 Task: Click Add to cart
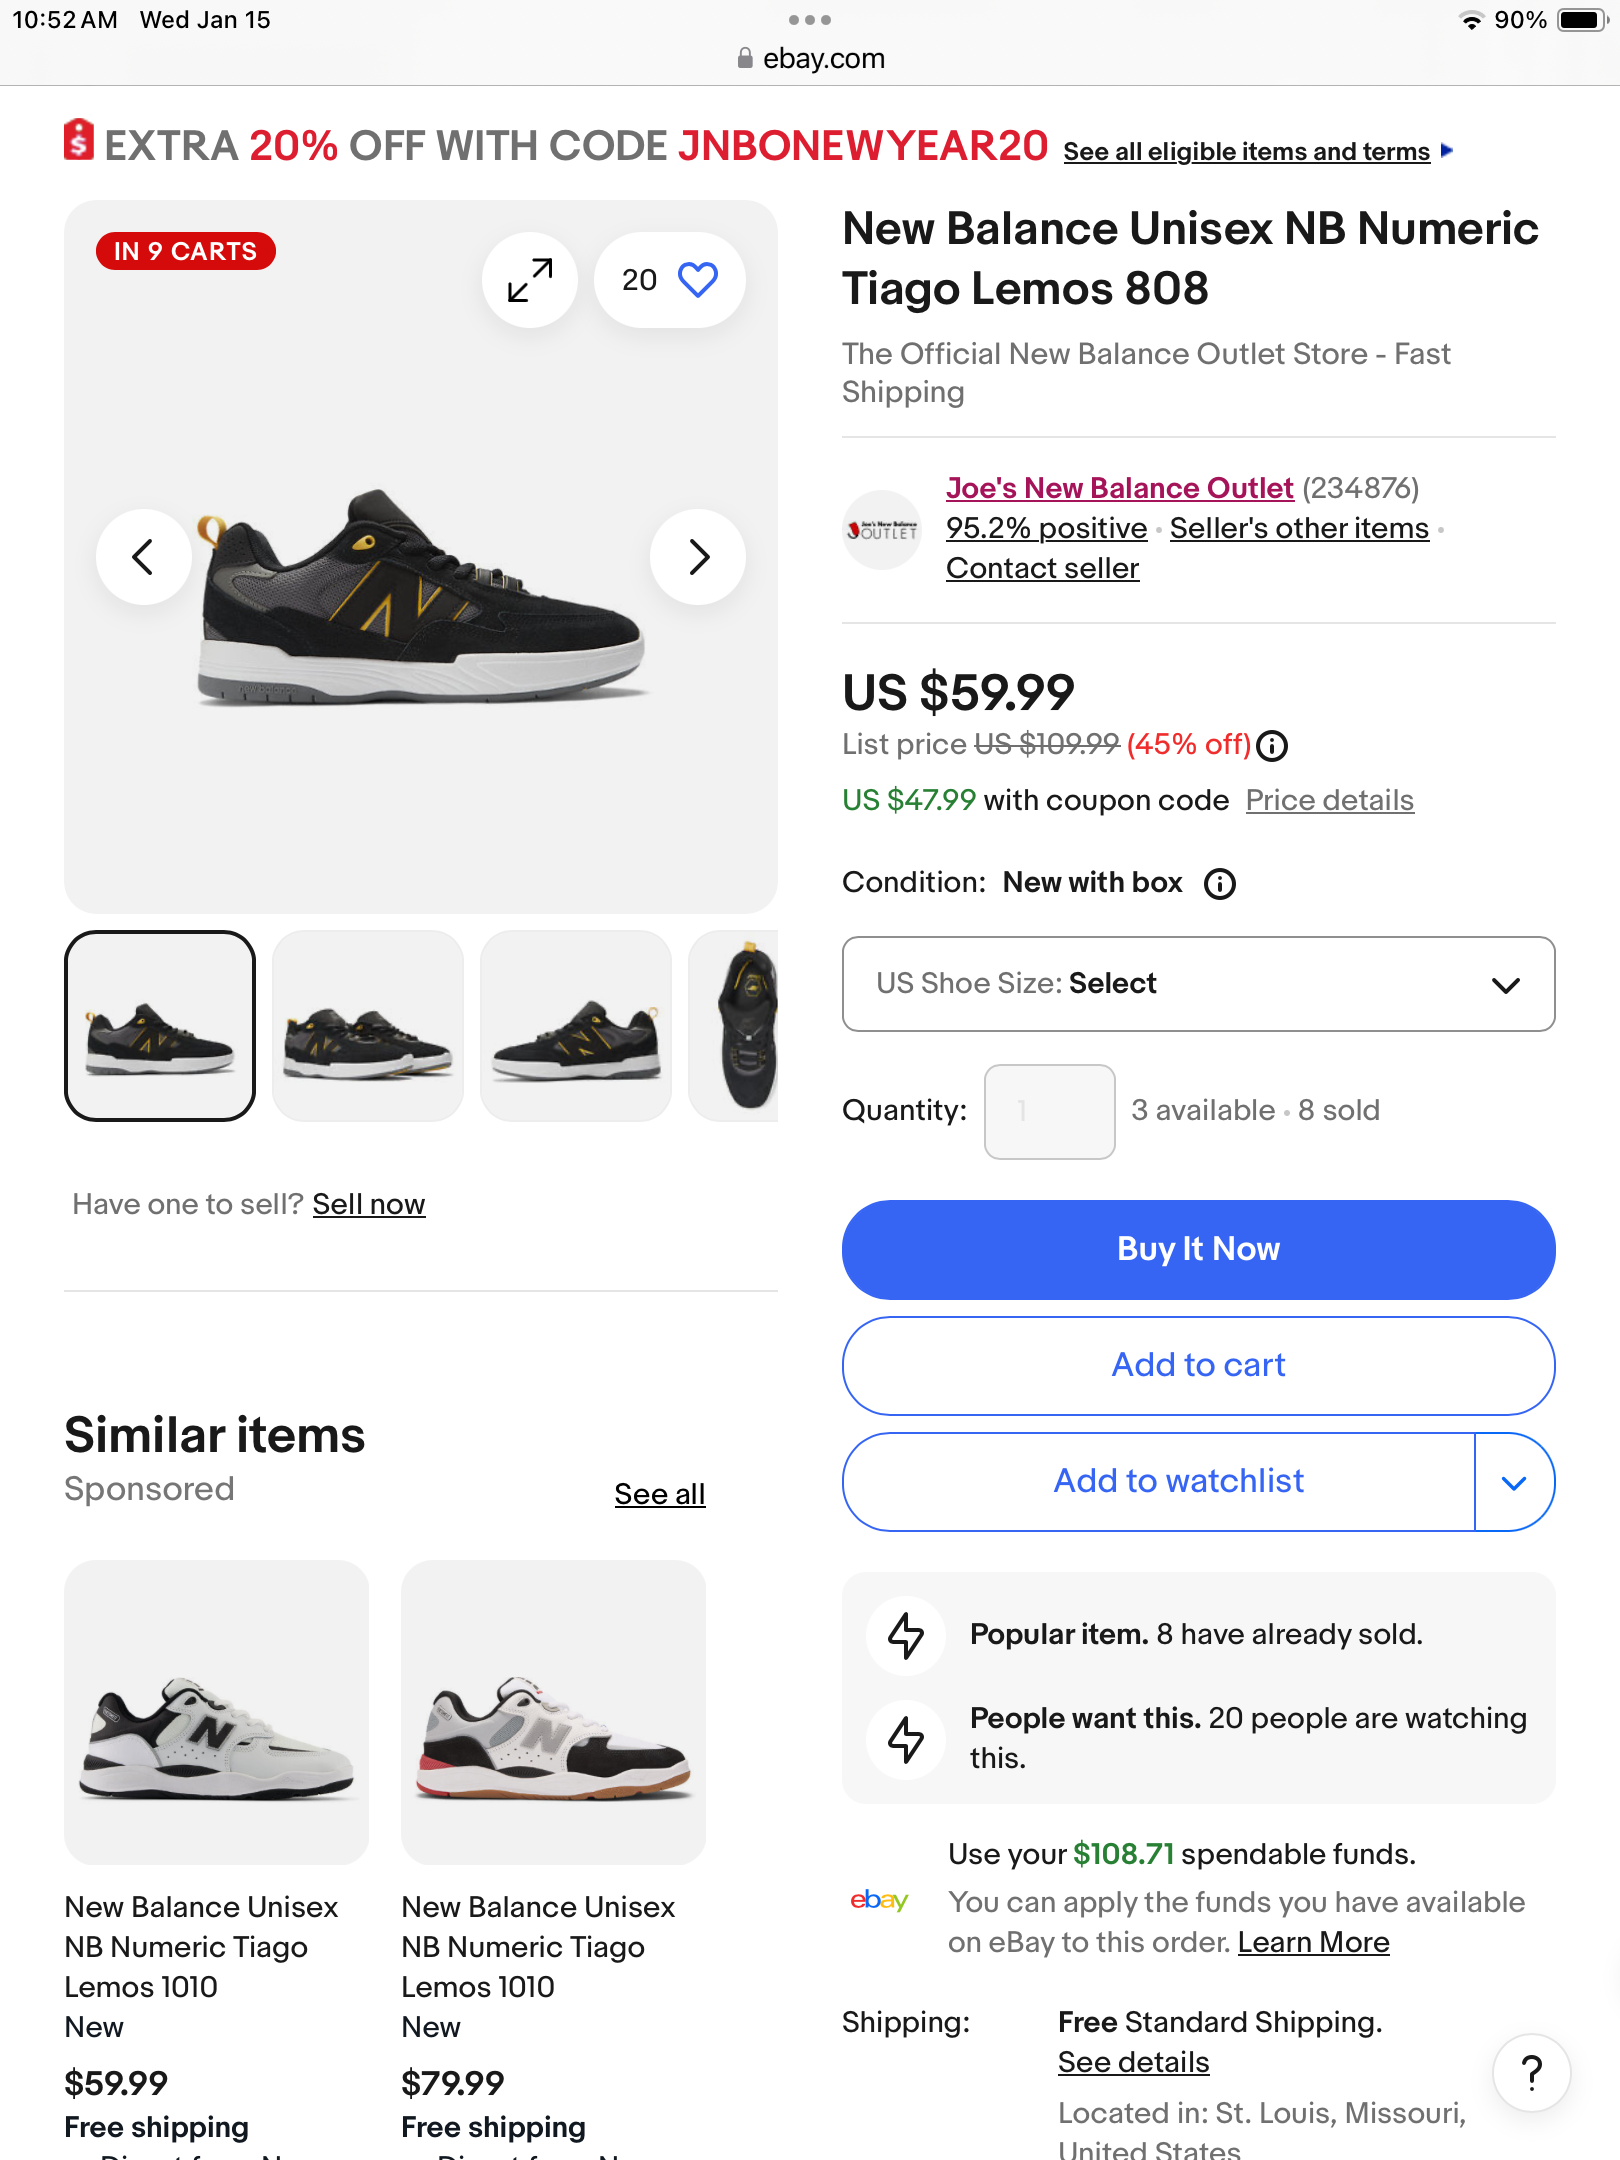pyautogui.click(x=1198, y=1366)
